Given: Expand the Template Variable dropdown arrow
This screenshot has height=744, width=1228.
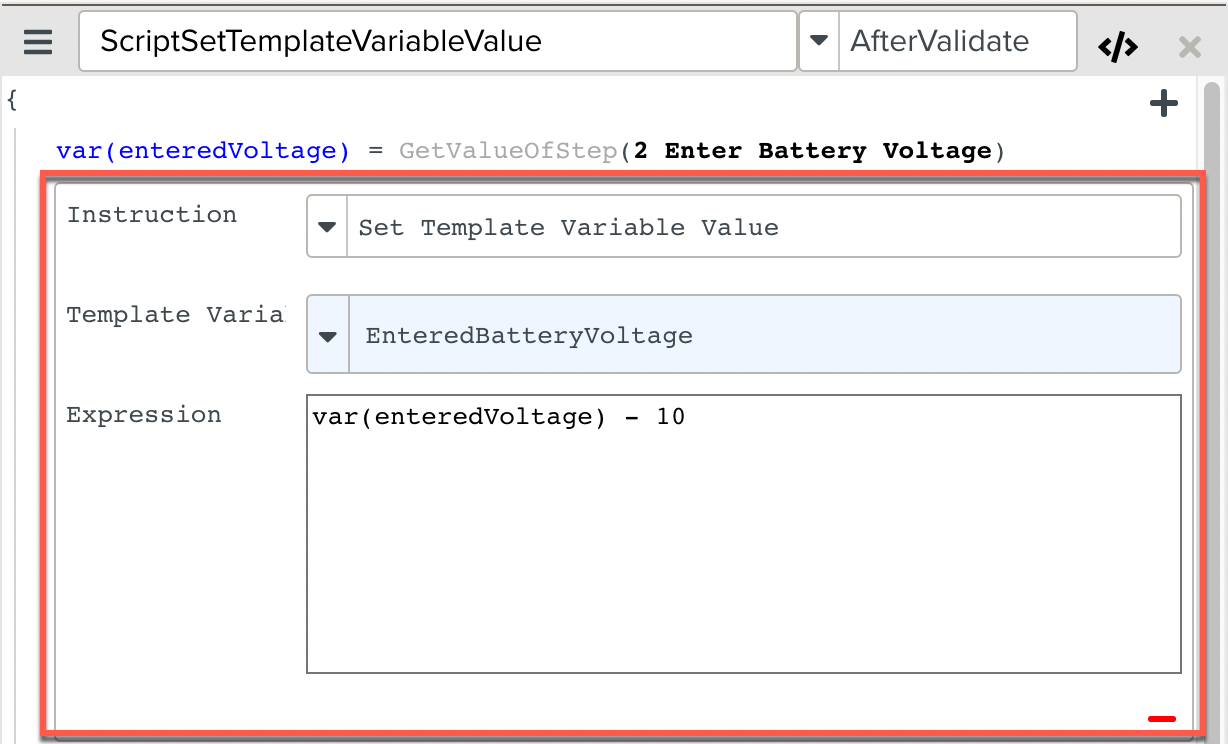Looking at the screenshot, I should pos(328,335).
